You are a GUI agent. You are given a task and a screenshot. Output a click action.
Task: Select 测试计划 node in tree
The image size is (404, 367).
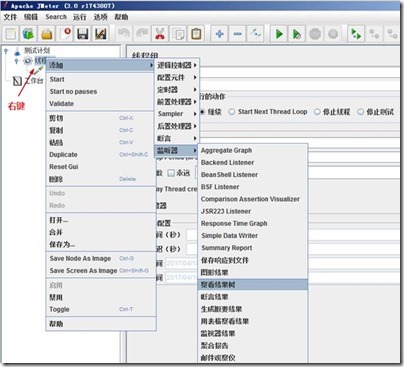pos(37,51)
